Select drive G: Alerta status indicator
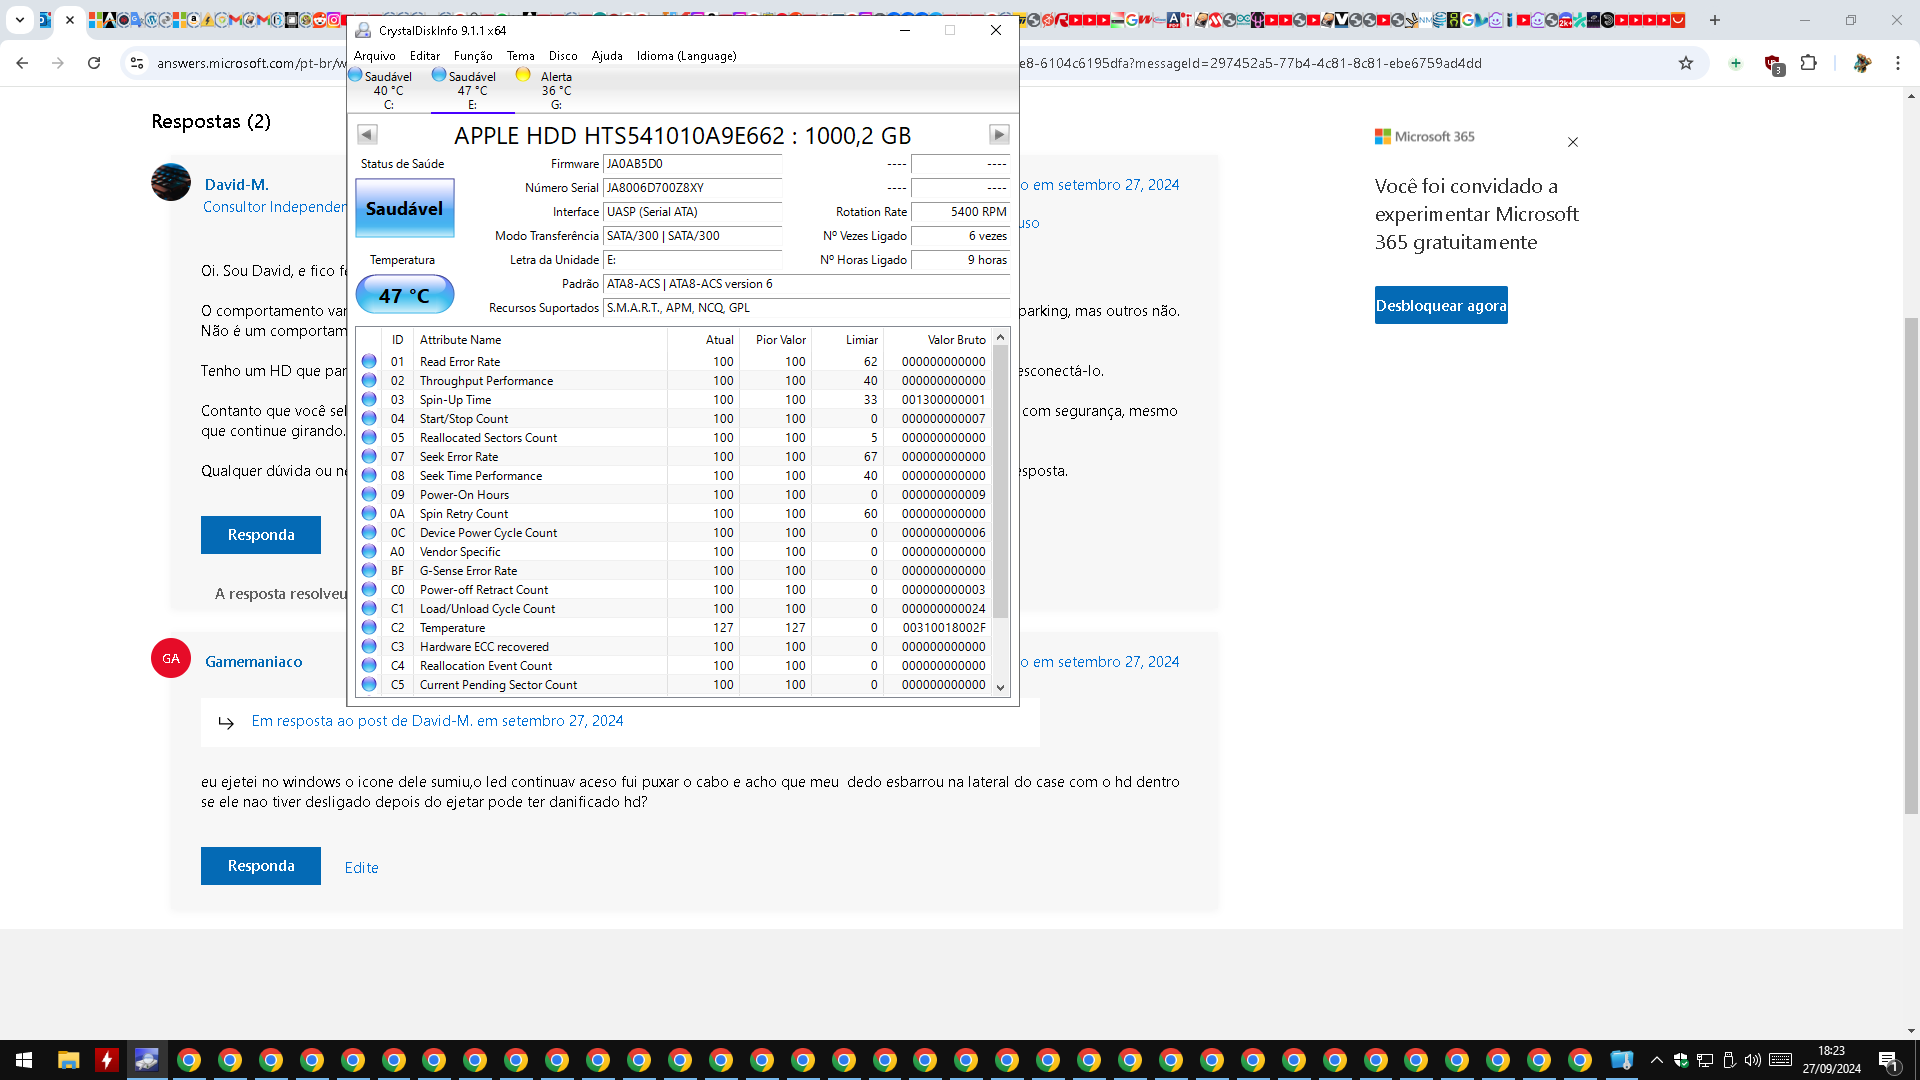Screen dimensions: 1920x1080 pos(548,89)
